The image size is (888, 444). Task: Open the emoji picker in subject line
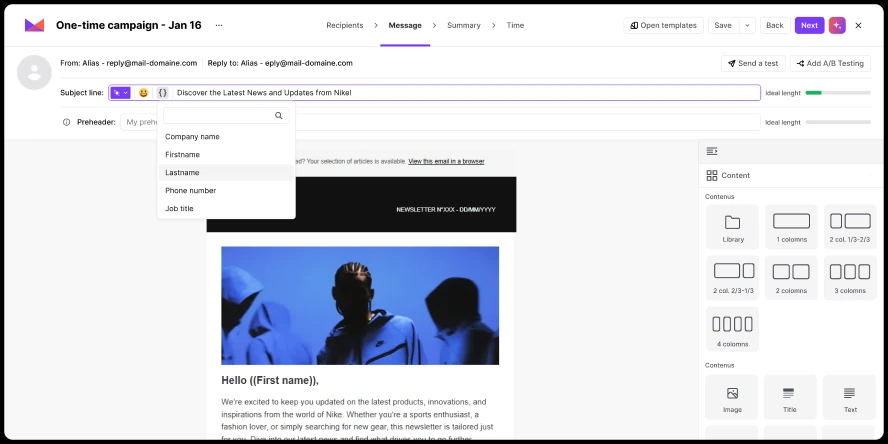coord(143,93)
